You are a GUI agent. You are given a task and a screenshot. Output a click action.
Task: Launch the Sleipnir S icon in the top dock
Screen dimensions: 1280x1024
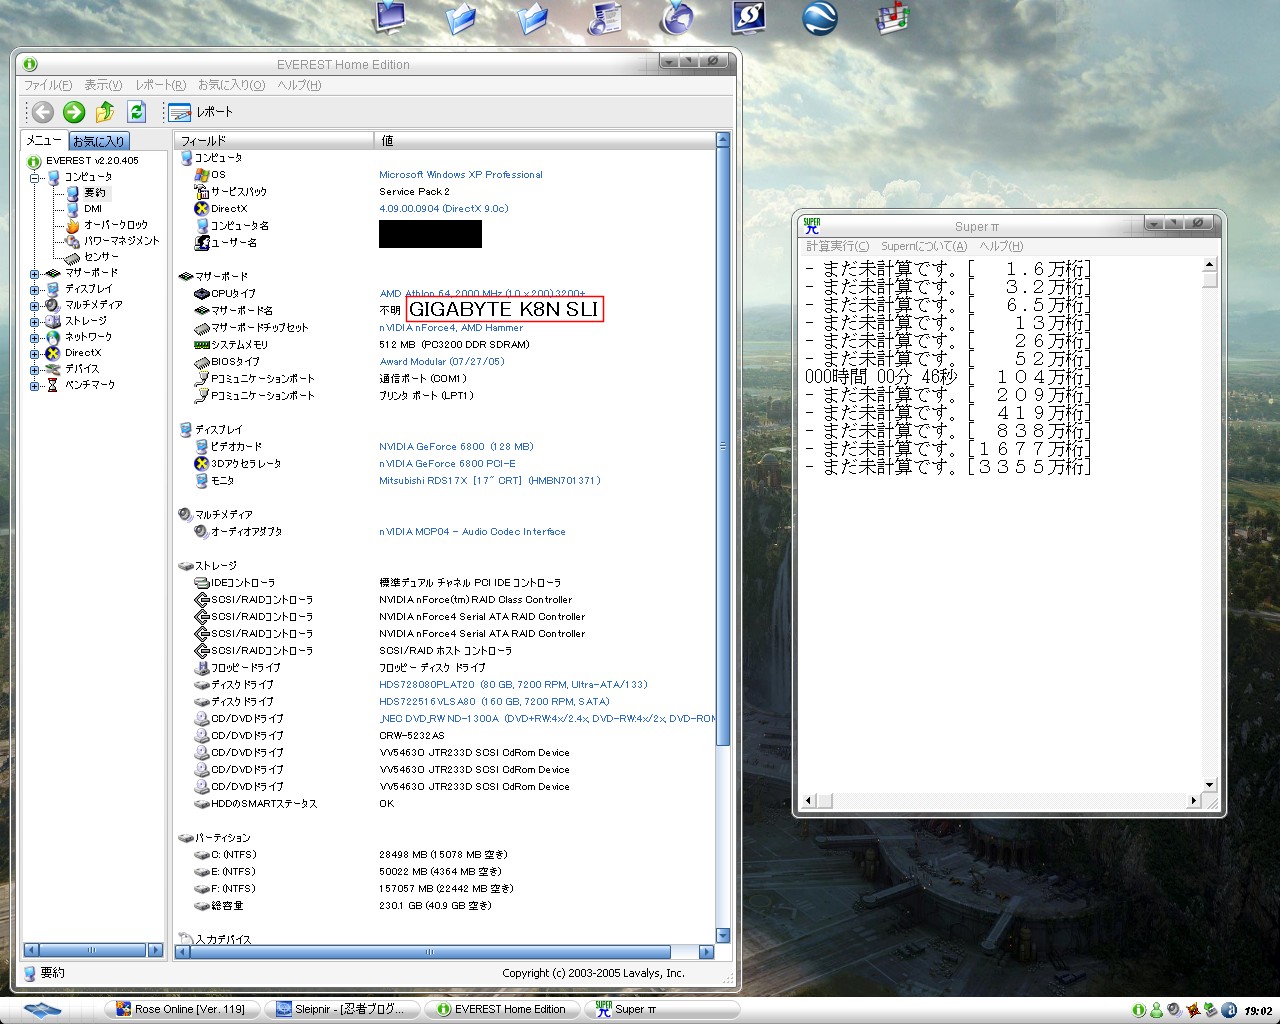[749, 17]
